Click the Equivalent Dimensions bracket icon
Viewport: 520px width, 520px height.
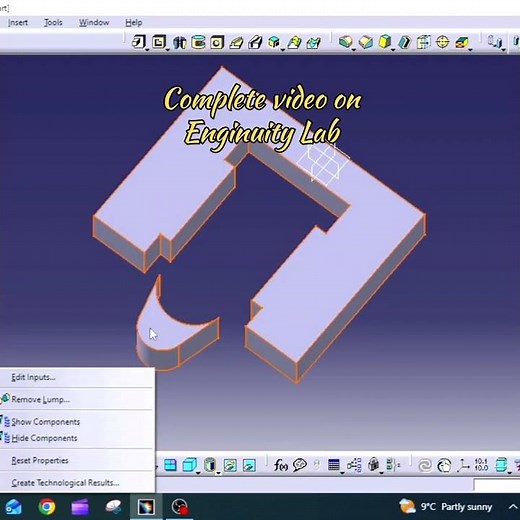[393, 465]
